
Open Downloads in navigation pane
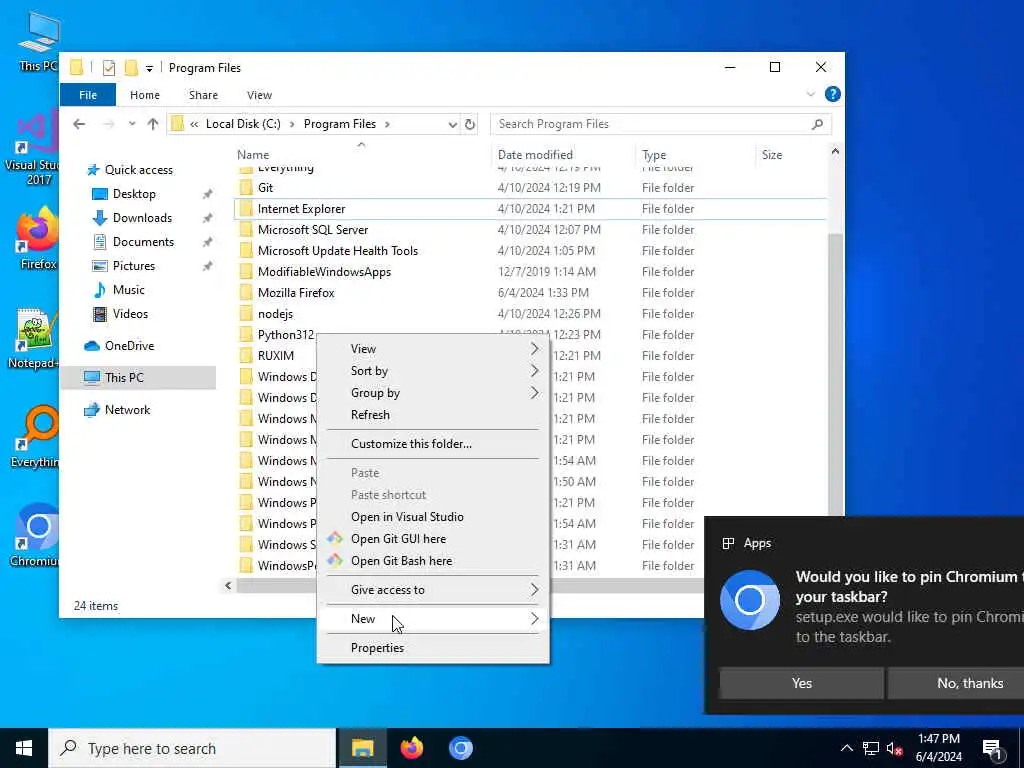point(142,218)
